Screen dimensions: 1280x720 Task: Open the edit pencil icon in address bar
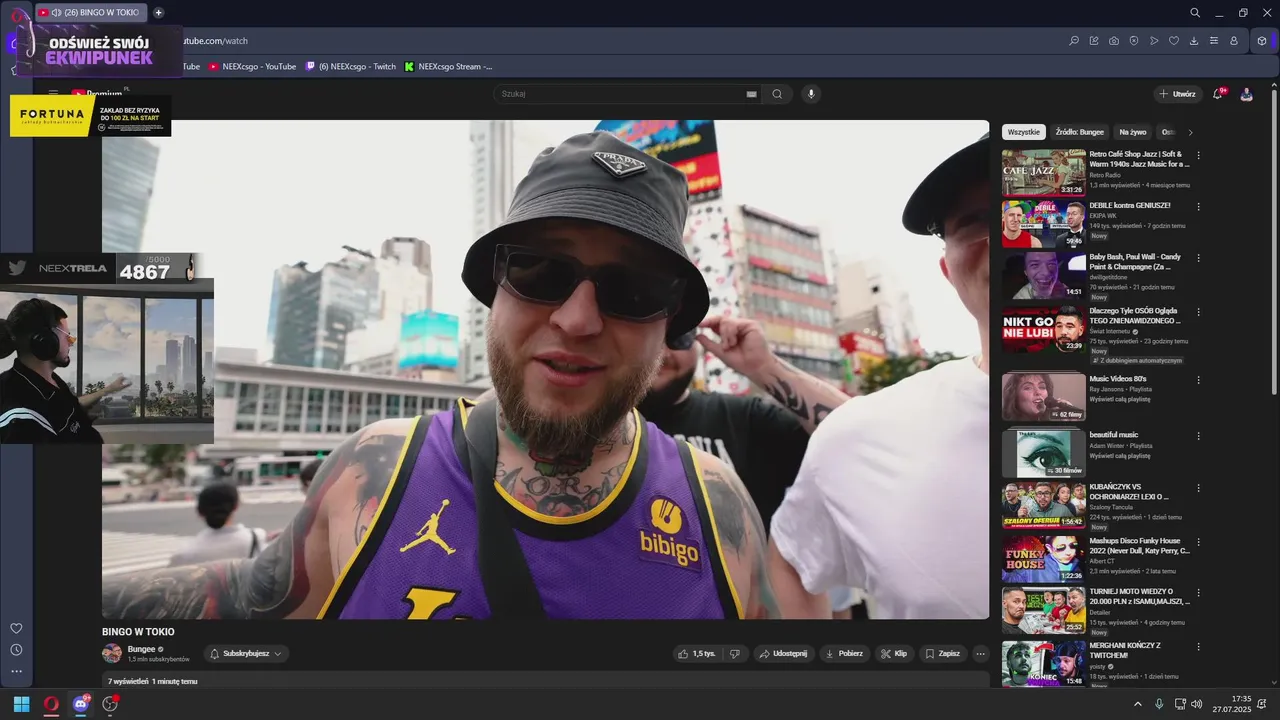1094,41
